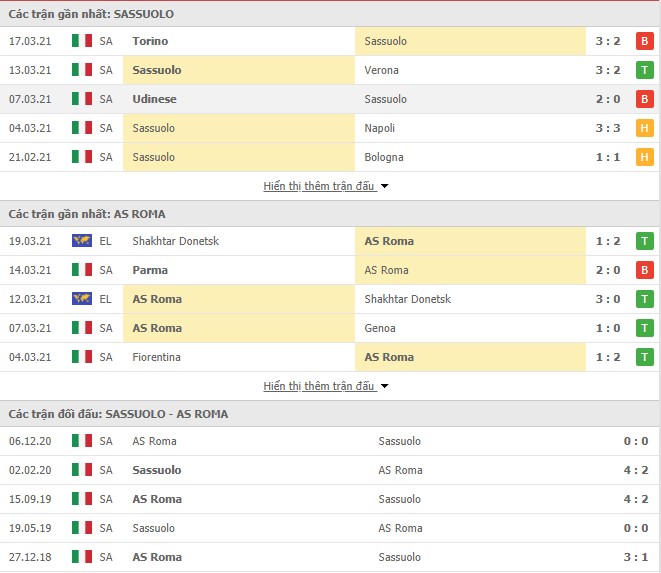Screen dimensions: 661x573
Task: Click the 4 : 2 score on 02.02.20 row
Action: click(x=636, y=470)
